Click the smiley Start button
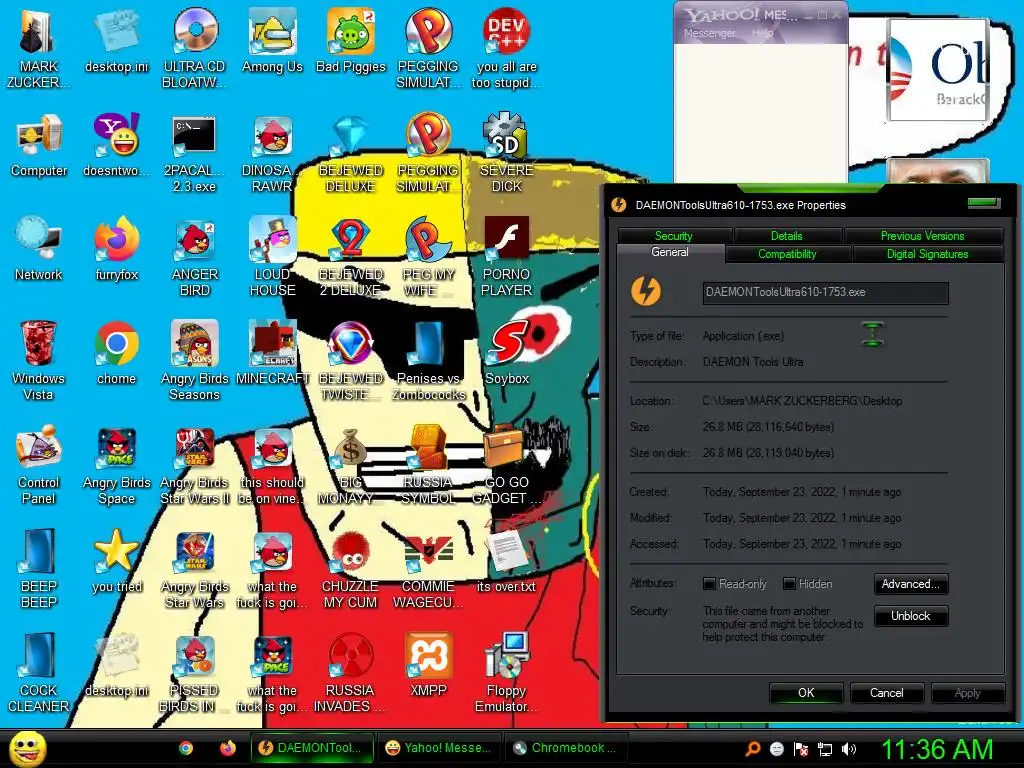 28,748
